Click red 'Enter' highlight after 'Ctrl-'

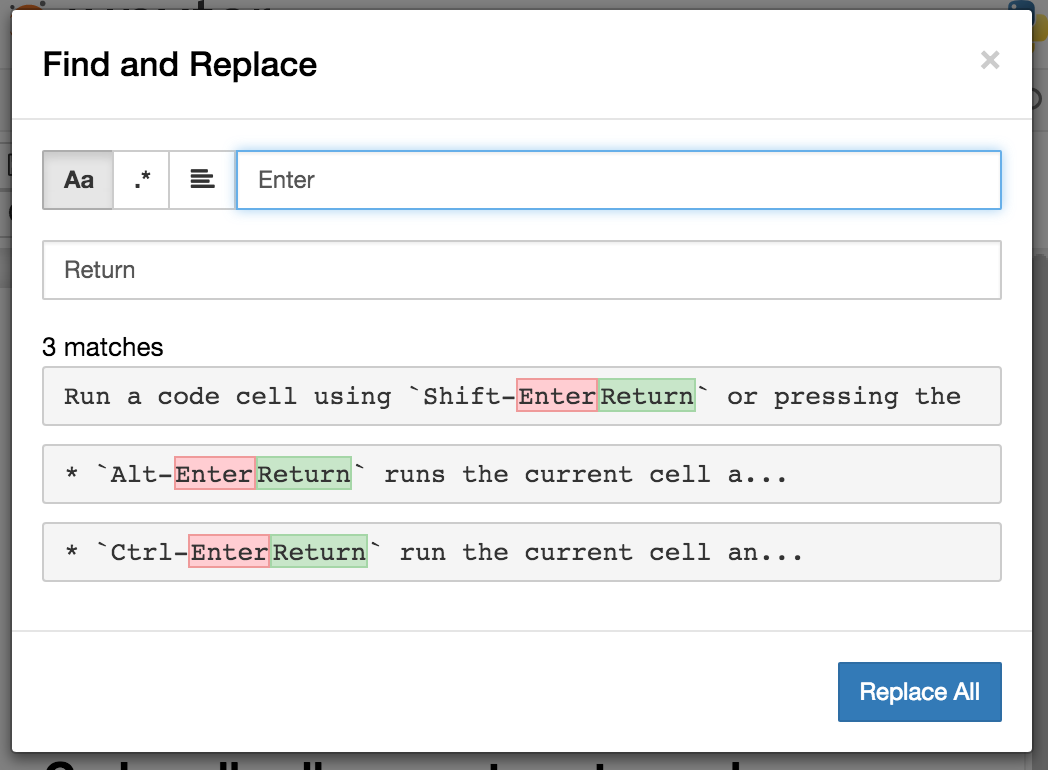229,552
